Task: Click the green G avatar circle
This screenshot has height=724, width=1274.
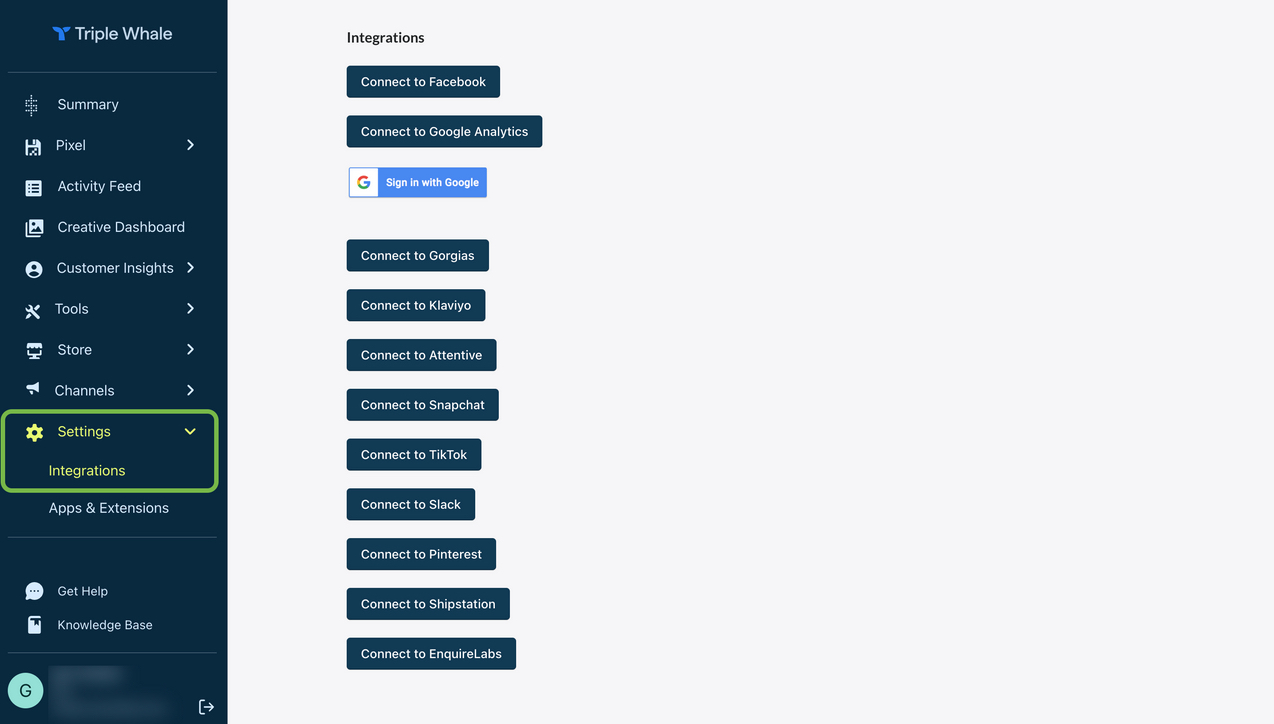Action: coord(25,690)
